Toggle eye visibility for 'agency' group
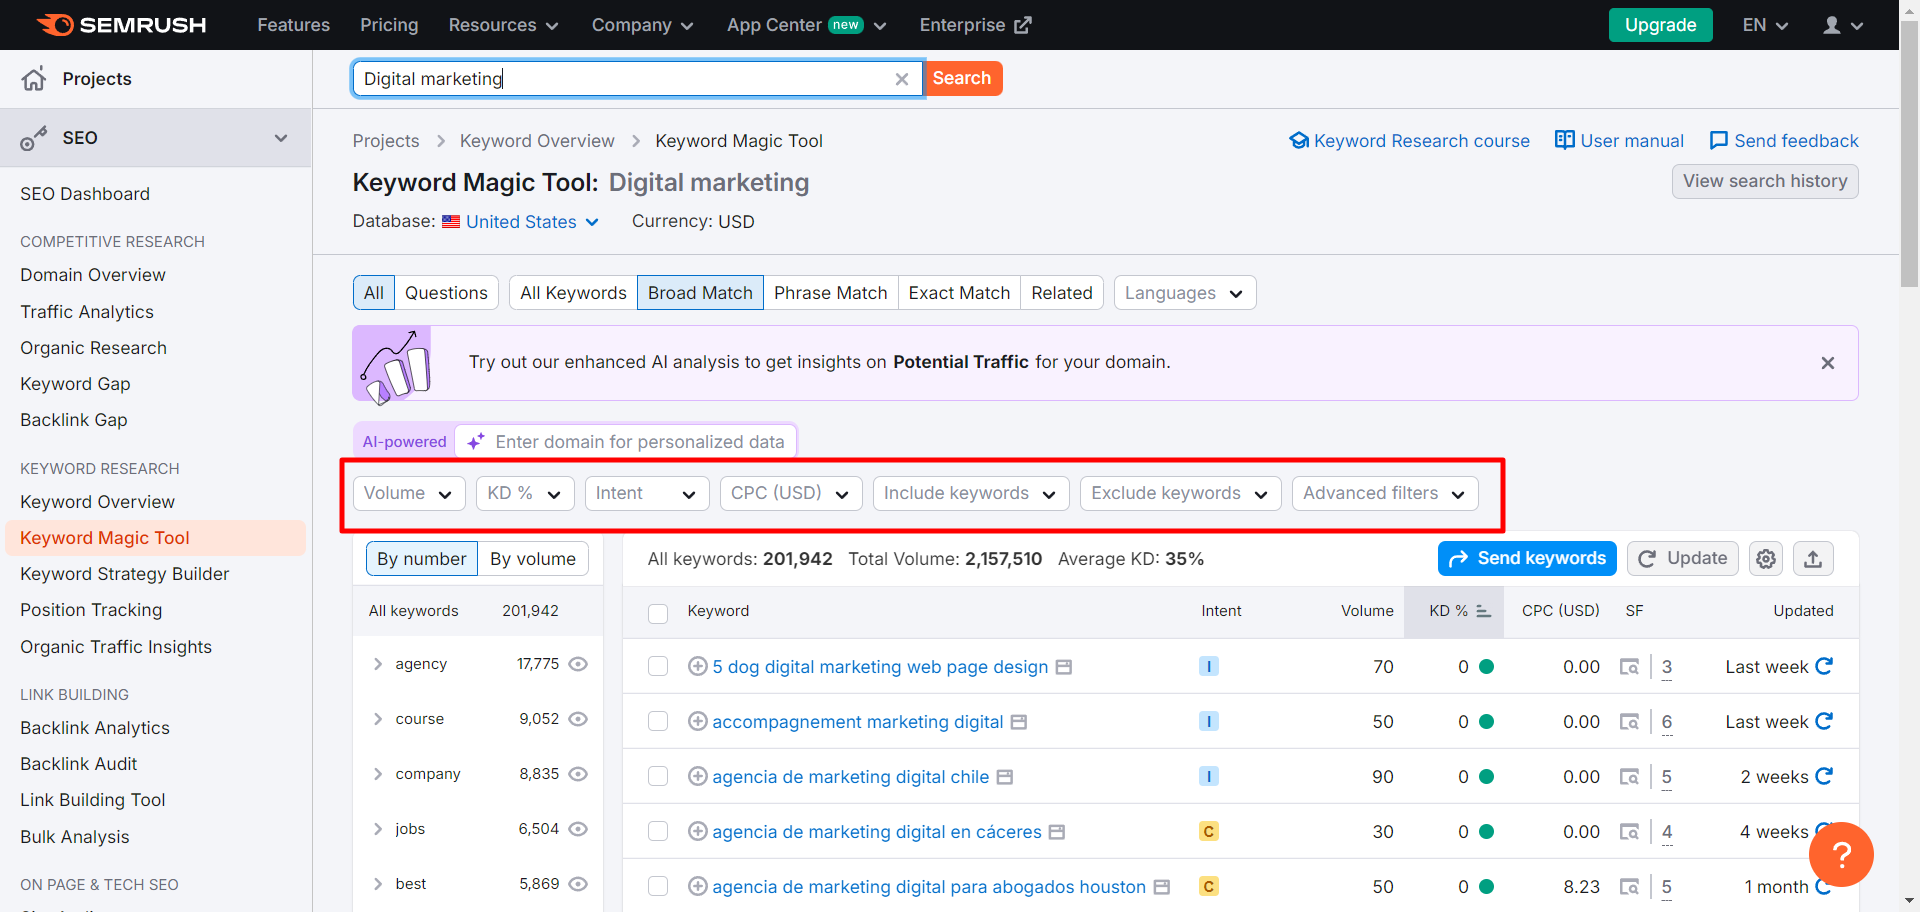The width and height of the screenshot is (1920, 912). (578, 664)
